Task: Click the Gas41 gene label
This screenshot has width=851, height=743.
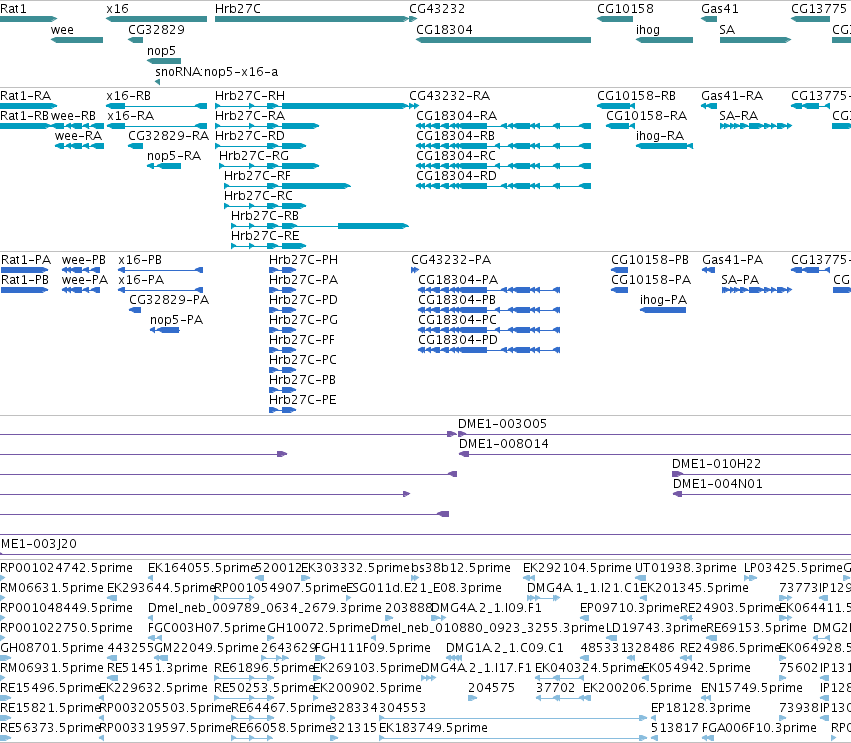Action: pos(720,9)
